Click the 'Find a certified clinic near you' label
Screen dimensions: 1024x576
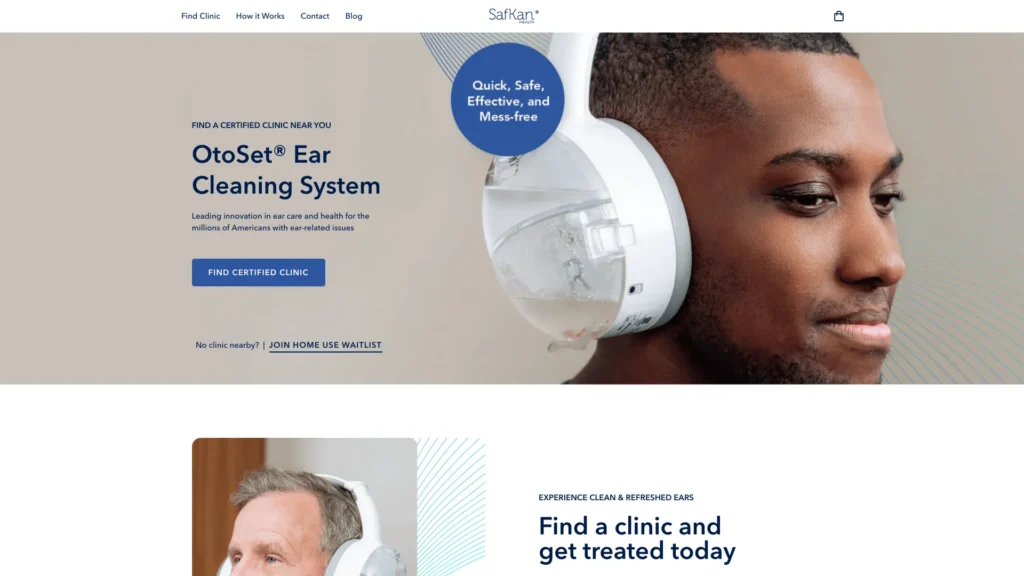[261, 125]
